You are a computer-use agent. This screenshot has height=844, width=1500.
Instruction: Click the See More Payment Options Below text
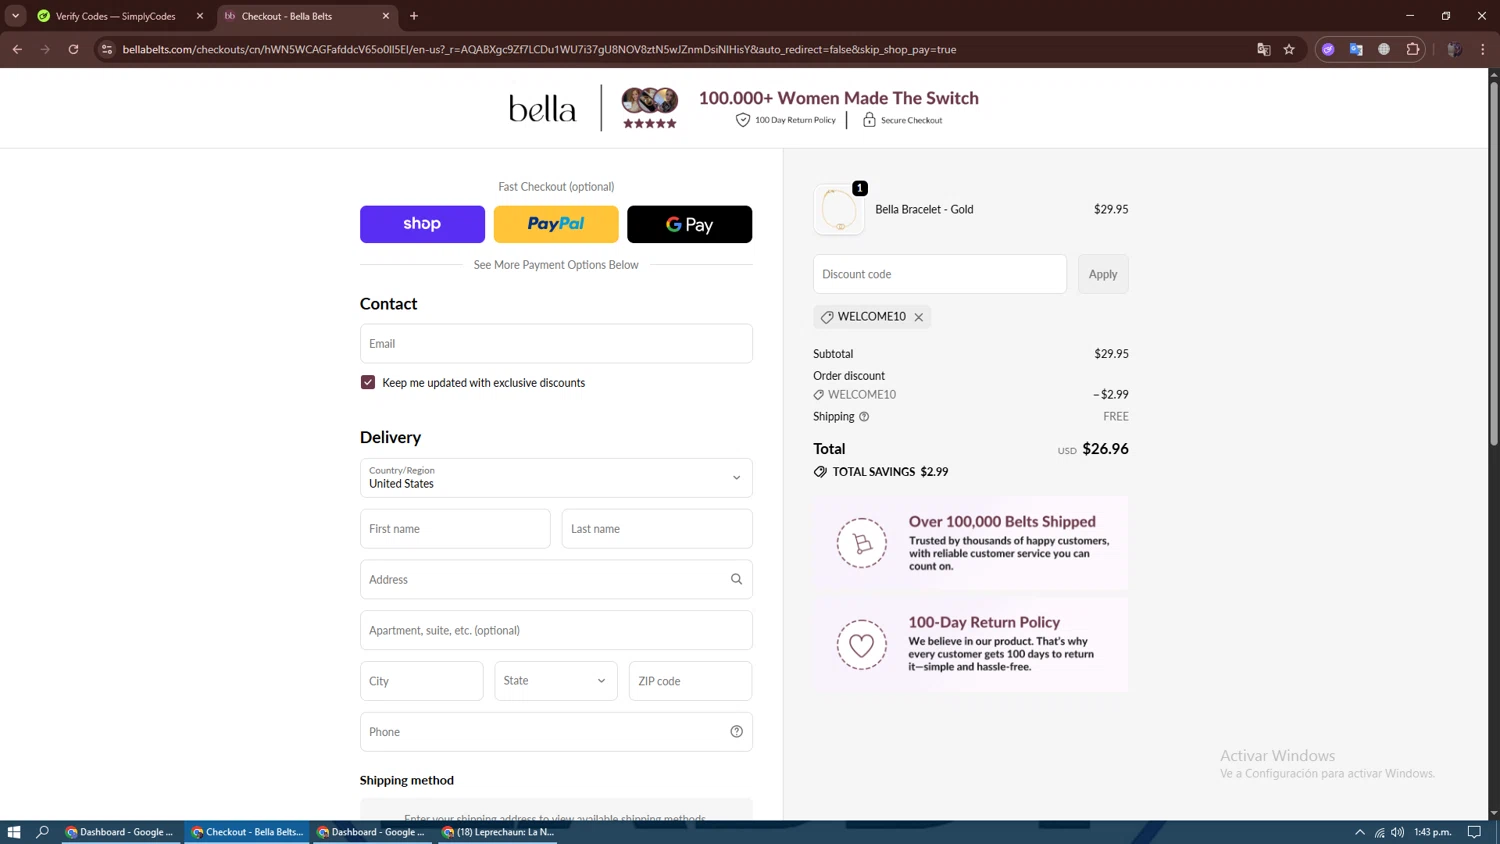(x=556, y=265)
